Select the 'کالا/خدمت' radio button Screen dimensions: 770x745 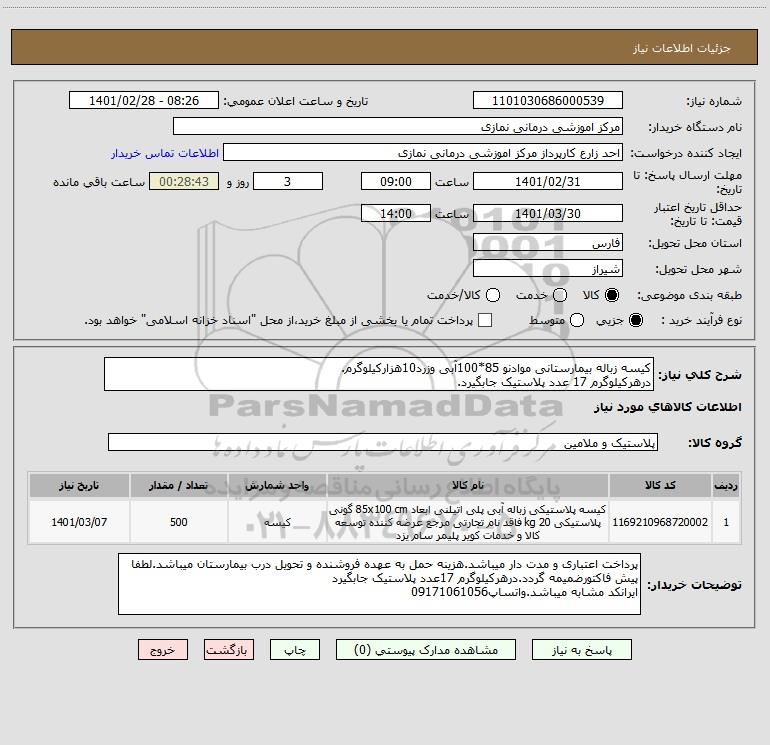point(493,295)
